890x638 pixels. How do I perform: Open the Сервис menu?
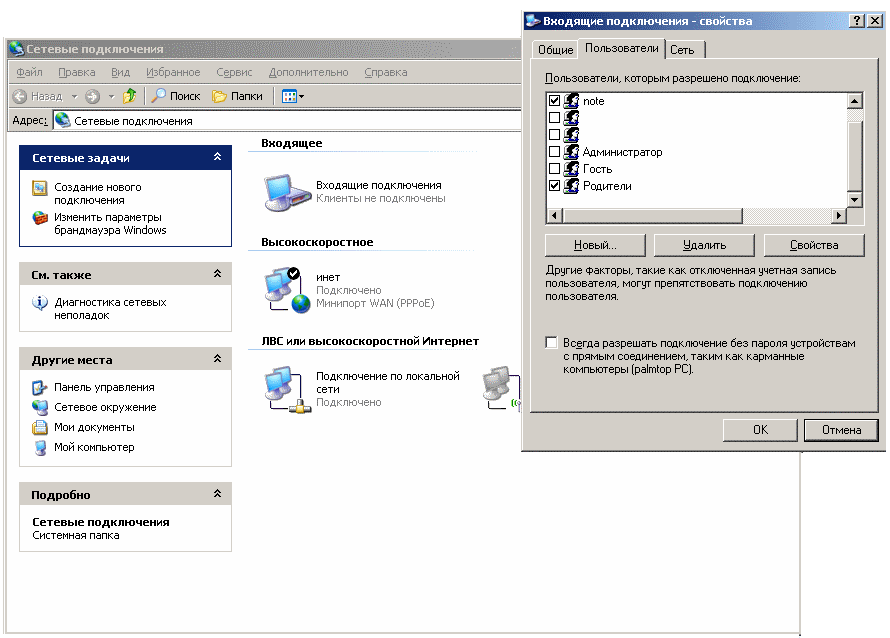pyautogui.click(x=234, y=72)
